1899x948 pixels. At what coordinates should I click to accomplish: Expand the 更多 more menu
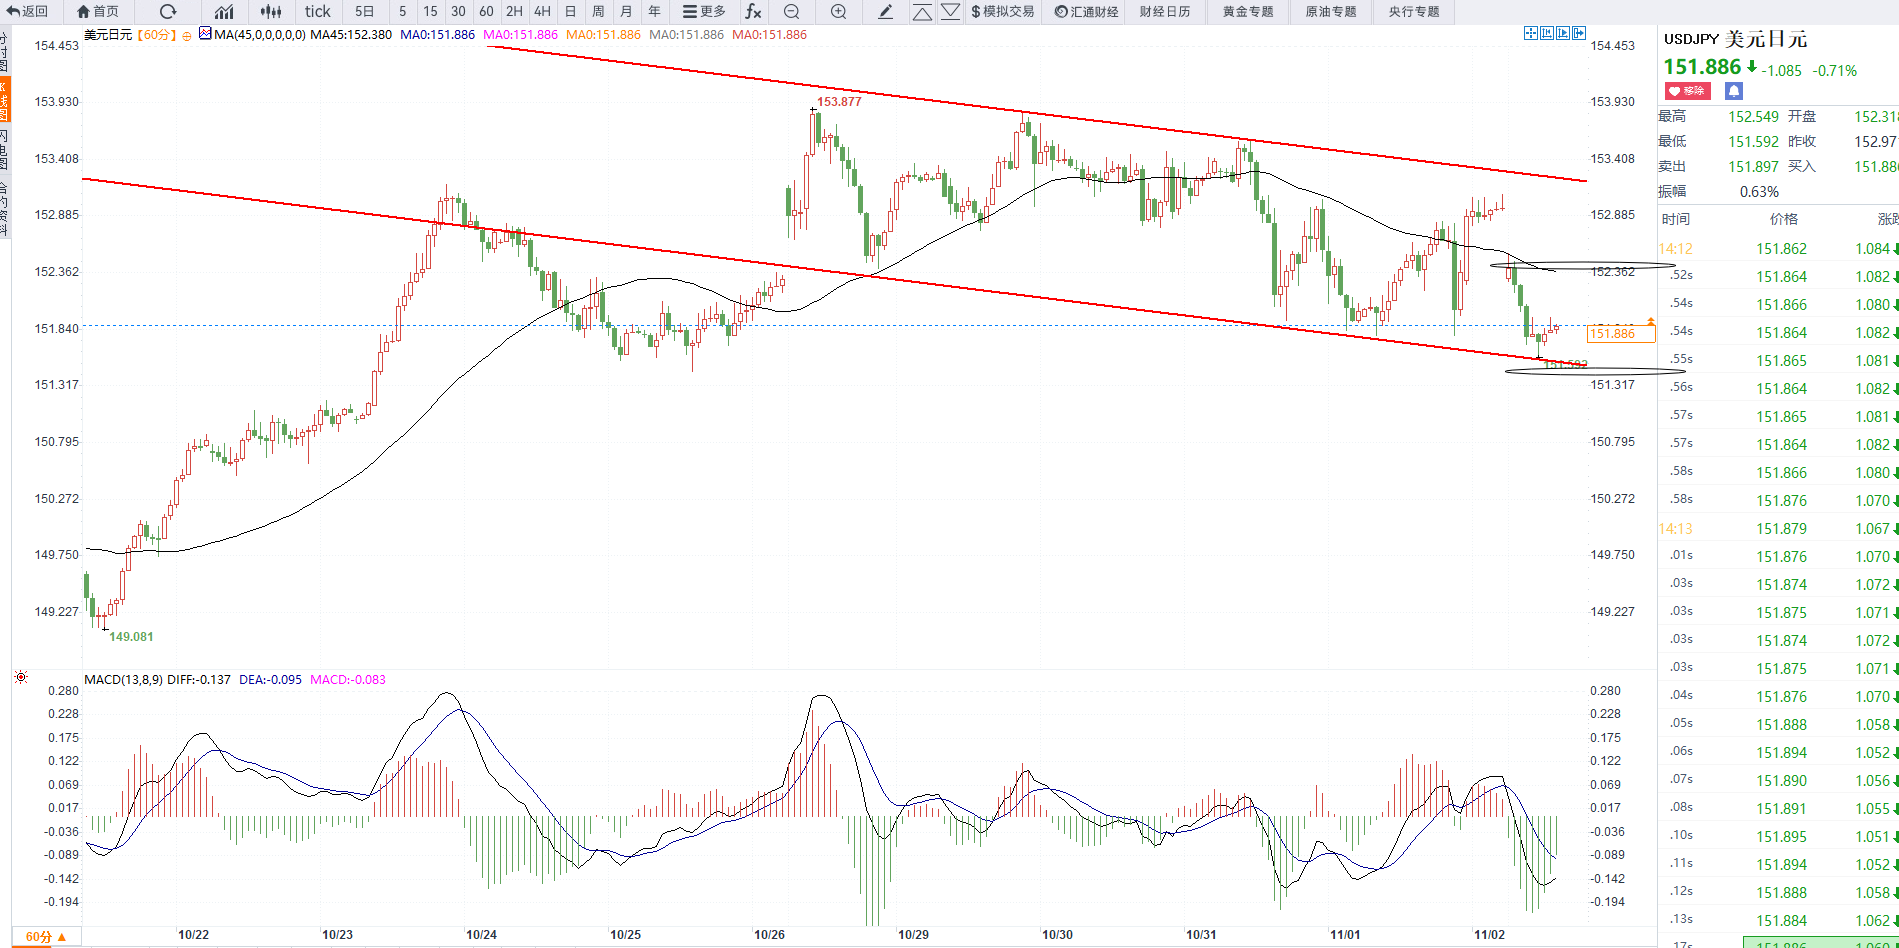pos(704,11)
